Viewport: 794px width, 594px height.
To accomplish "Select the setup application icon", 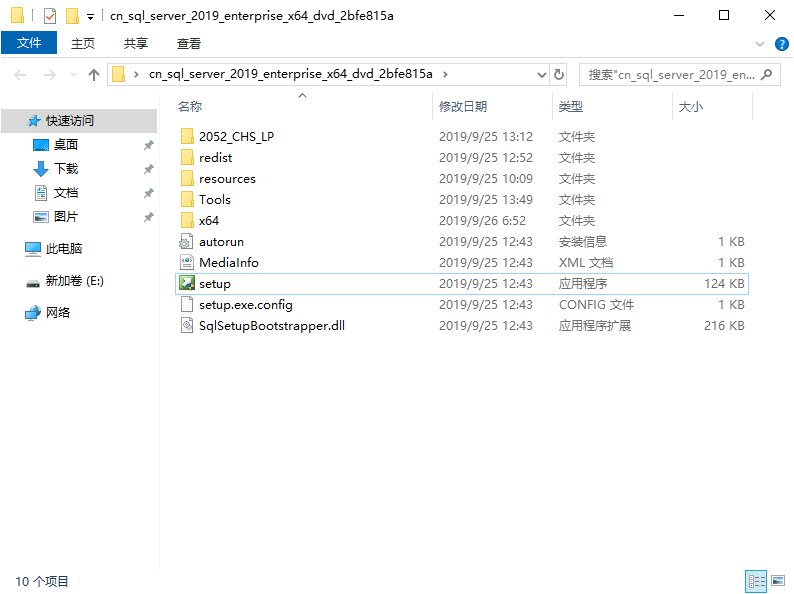I will pyautogui.click(x=187, y=284).
